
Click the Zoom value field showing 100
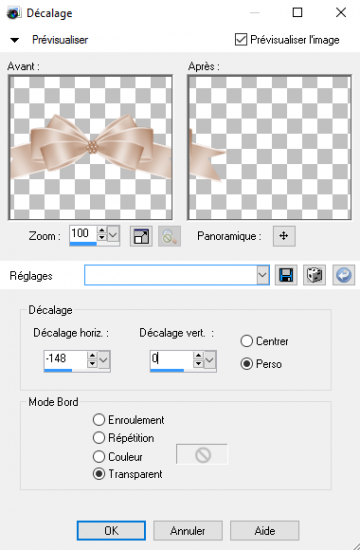83,234
